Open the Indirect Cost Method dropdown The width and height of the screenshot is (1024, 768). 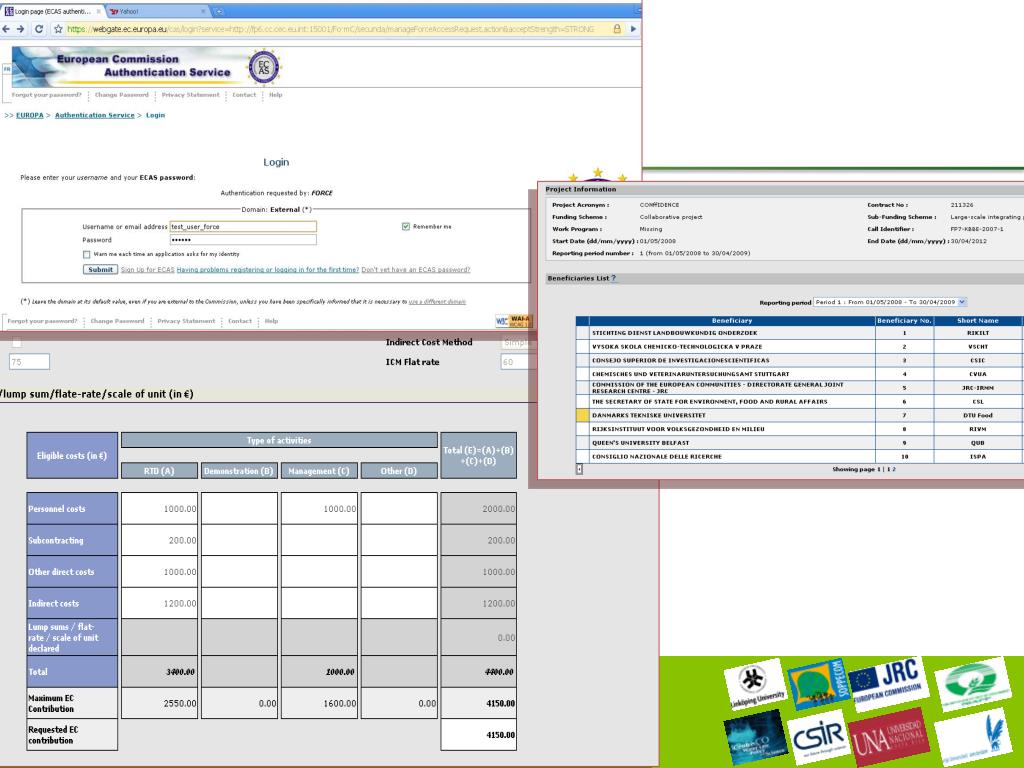coord(519,342)
